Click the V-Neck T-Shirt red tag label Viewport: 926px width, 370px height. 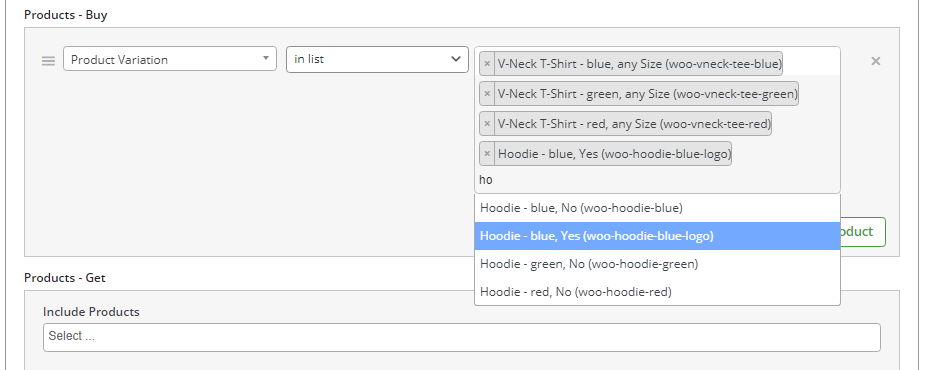click(634, 124)
